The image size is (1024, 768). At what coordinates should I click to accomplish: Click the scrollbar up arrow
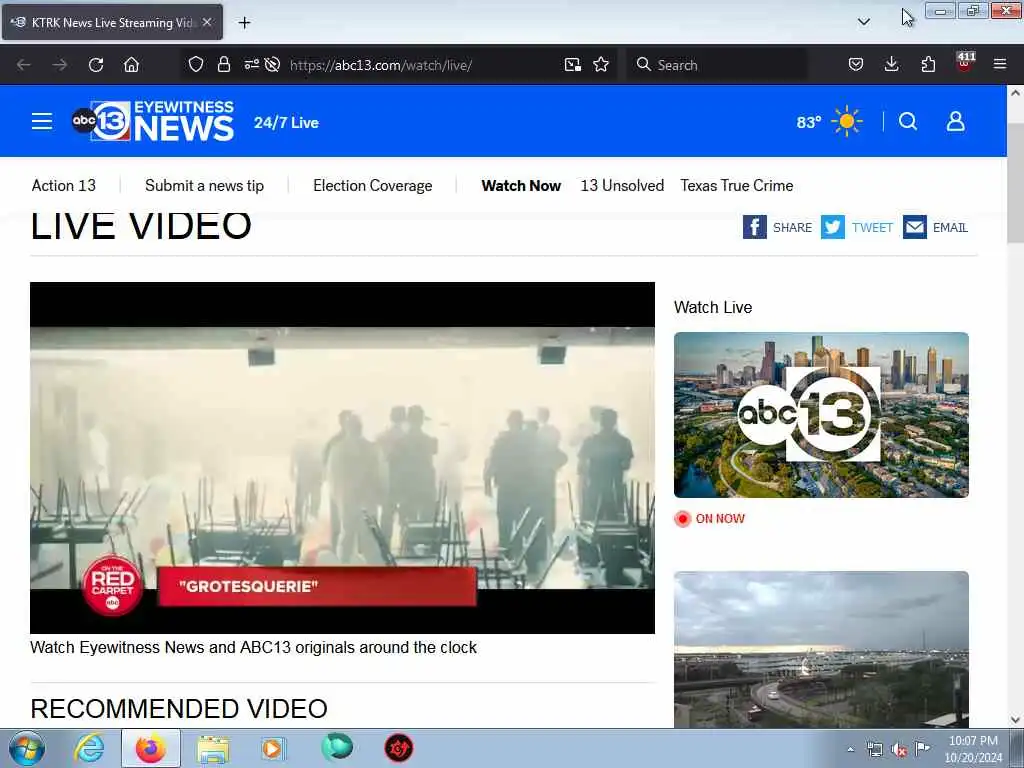(x=1015, y=93)
